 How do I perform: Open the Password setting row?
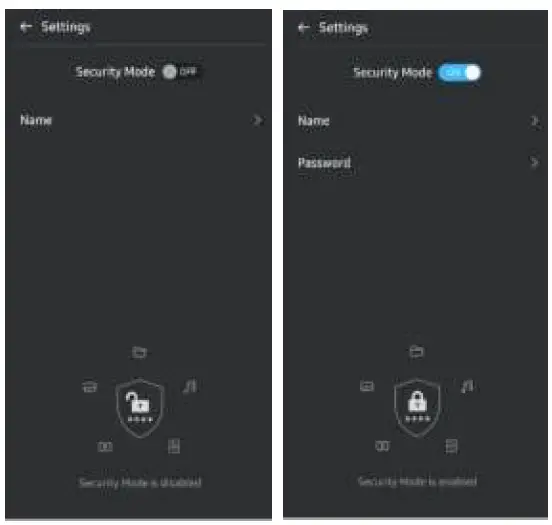[415, 162]
